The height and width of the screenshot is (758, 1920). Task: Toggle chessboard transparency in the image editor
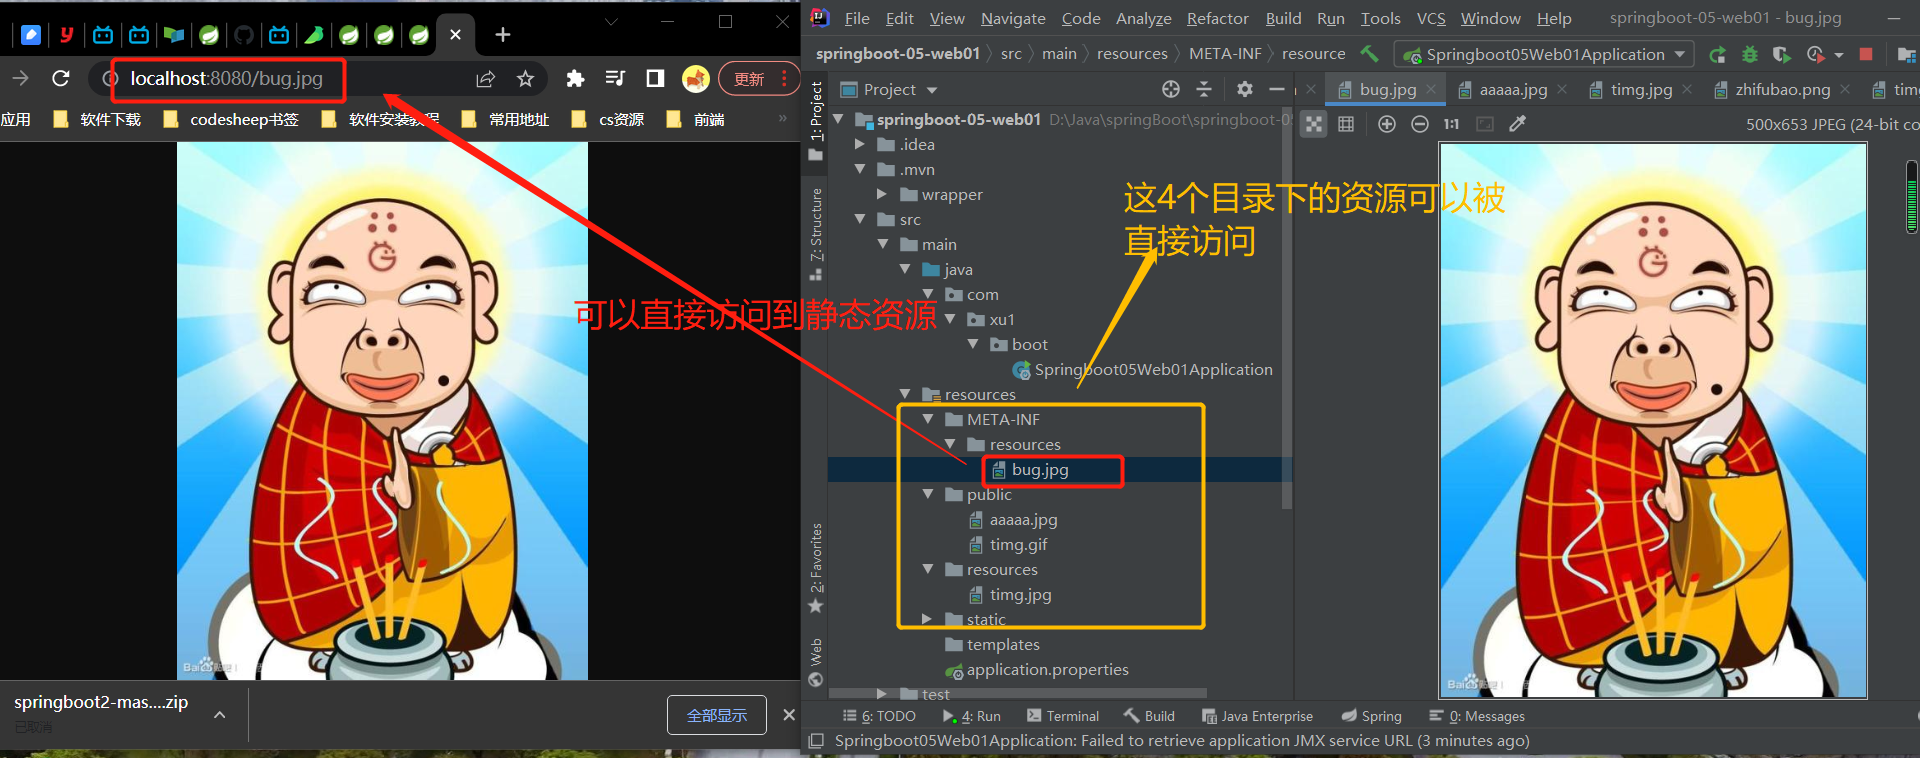(1314, 124)
